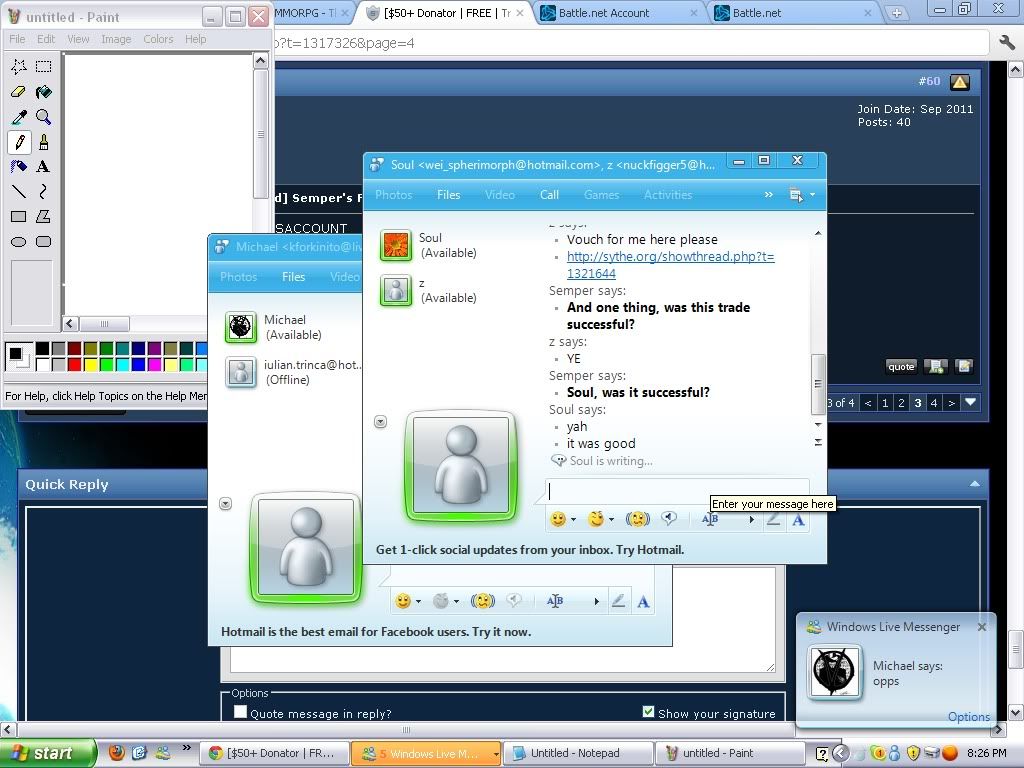Select the Text tool in Paint
This screenshot has height=768, width=1024.
pos(44,167)
